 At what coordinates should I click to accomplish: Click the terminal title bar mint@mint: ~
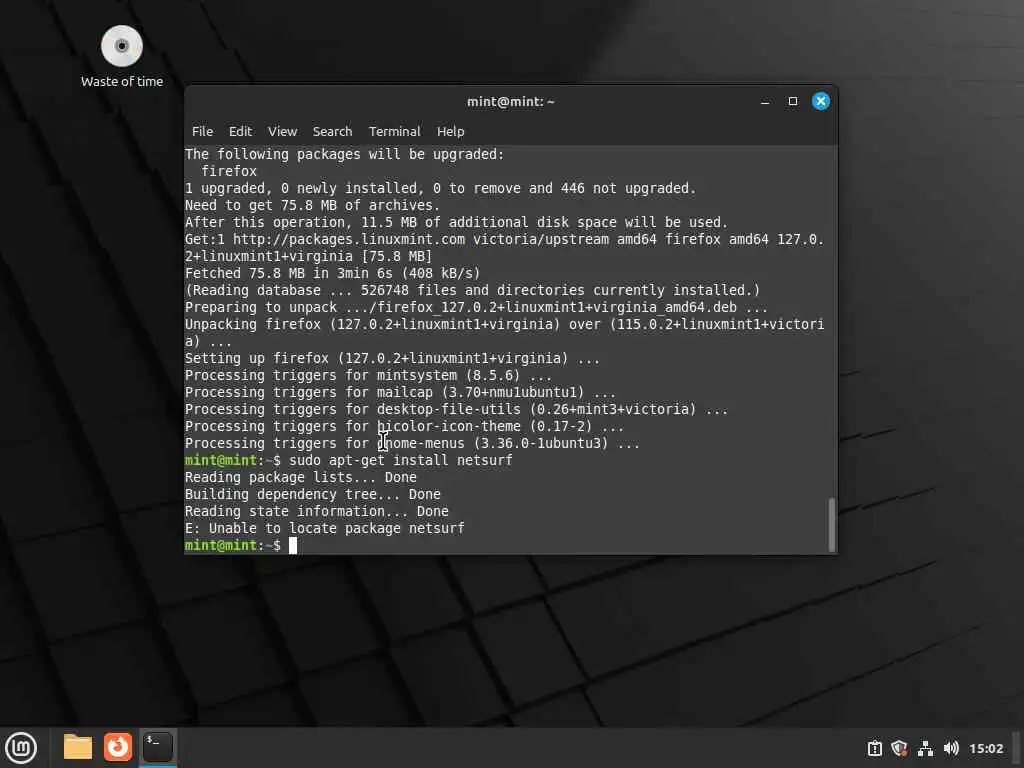click(511, 101)
